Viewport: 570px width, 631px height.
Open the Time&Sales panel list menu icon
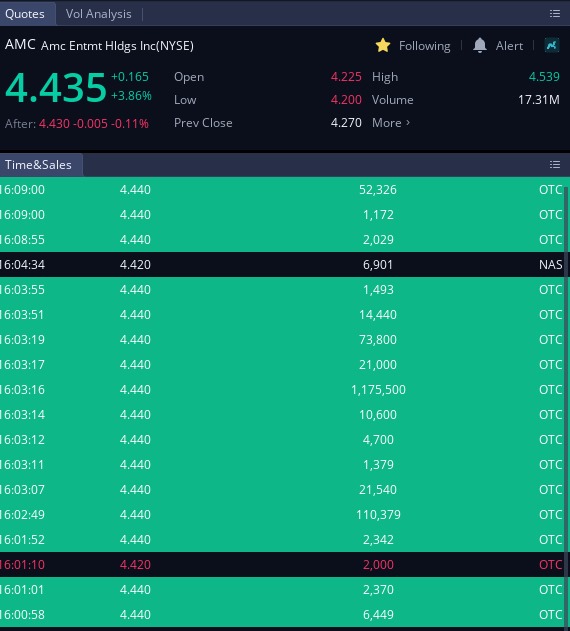(x=555, y=164)
